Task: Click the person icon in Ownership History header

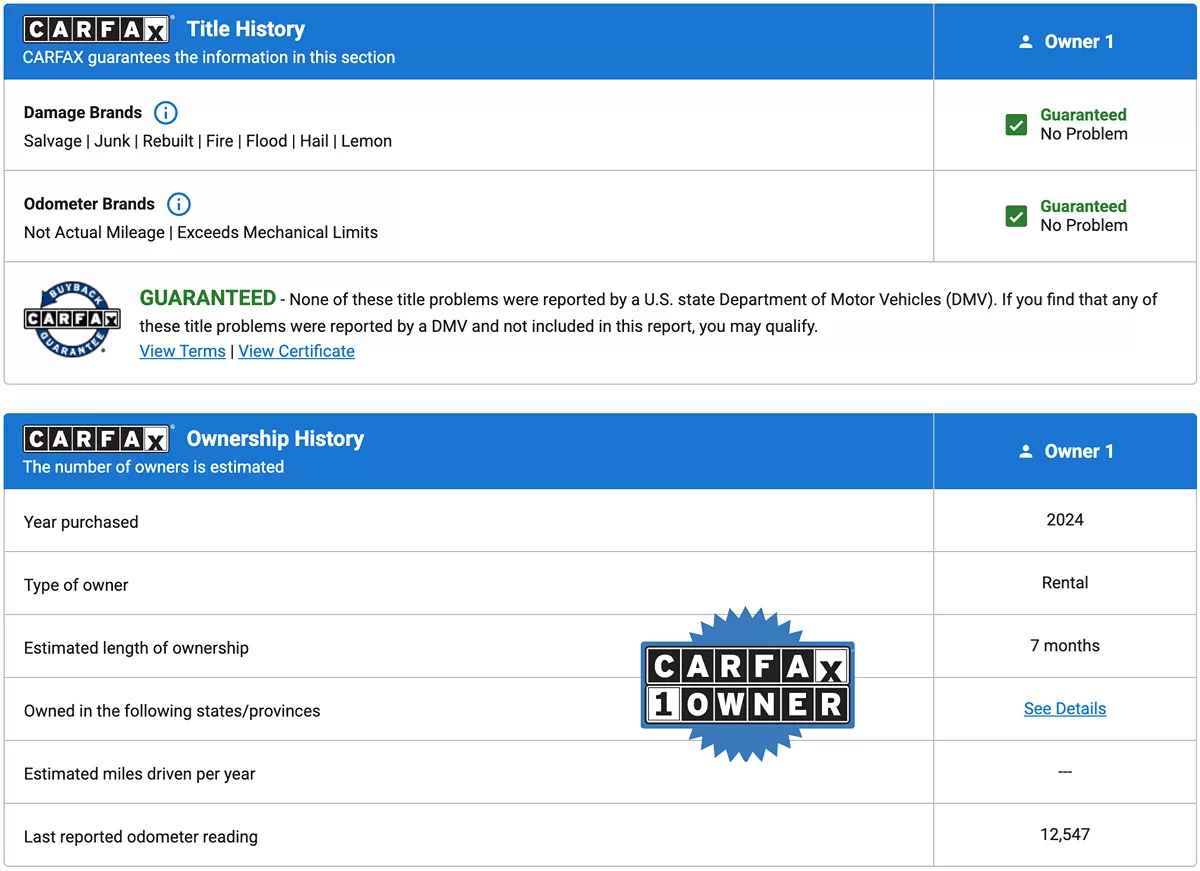Action: tap(1025, 452)
